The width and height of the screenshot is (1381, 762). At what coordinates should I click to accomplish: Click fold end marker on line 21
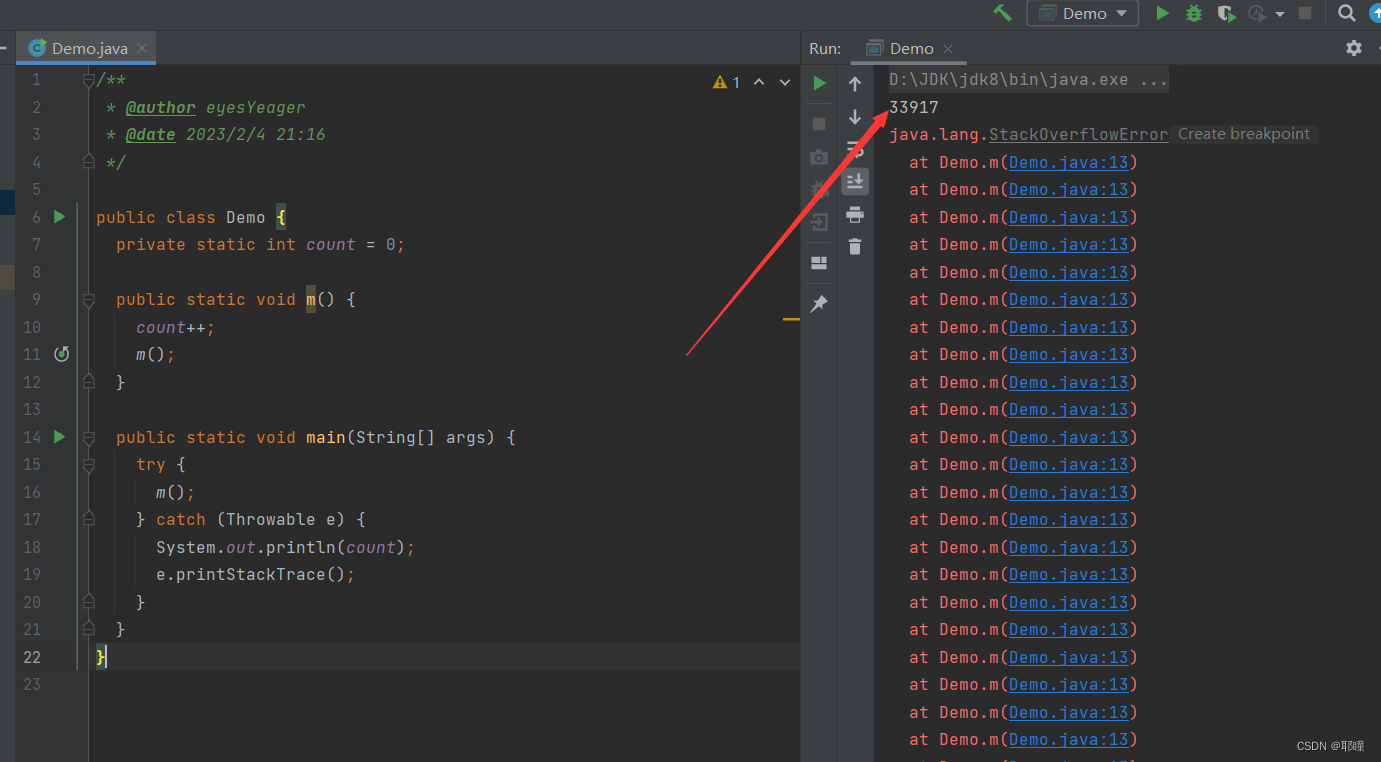point(88,629)
